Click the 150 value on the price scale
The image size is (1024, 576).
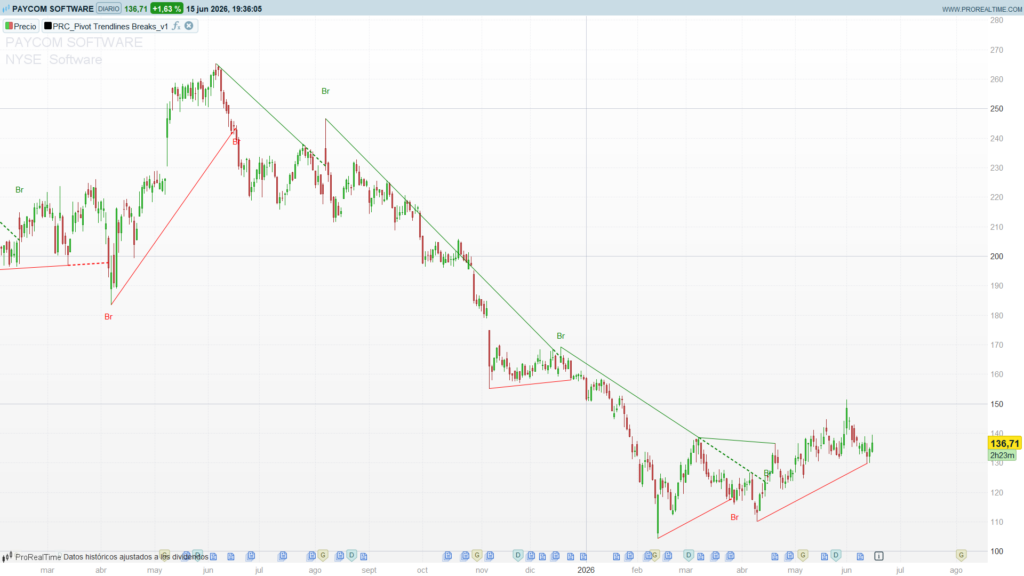[997, 404]
